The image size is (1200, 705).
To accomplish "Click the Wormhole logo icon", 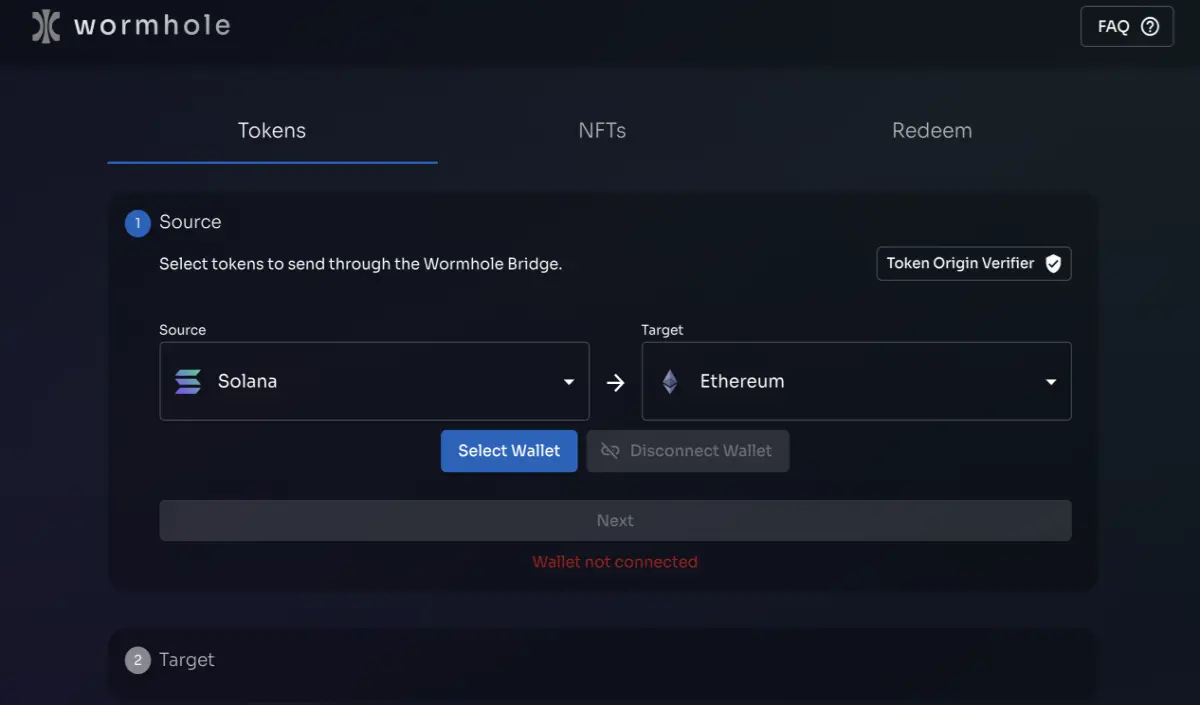I will [46, 26].
